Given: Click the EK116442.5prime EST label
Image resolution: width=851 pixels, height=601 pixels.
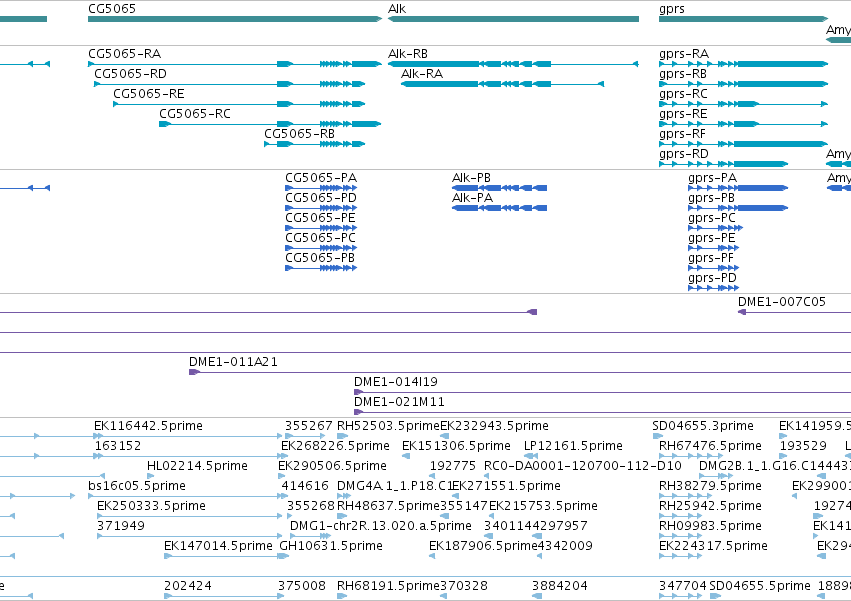Looking at the screenshot, I should [x=148, y=426].
